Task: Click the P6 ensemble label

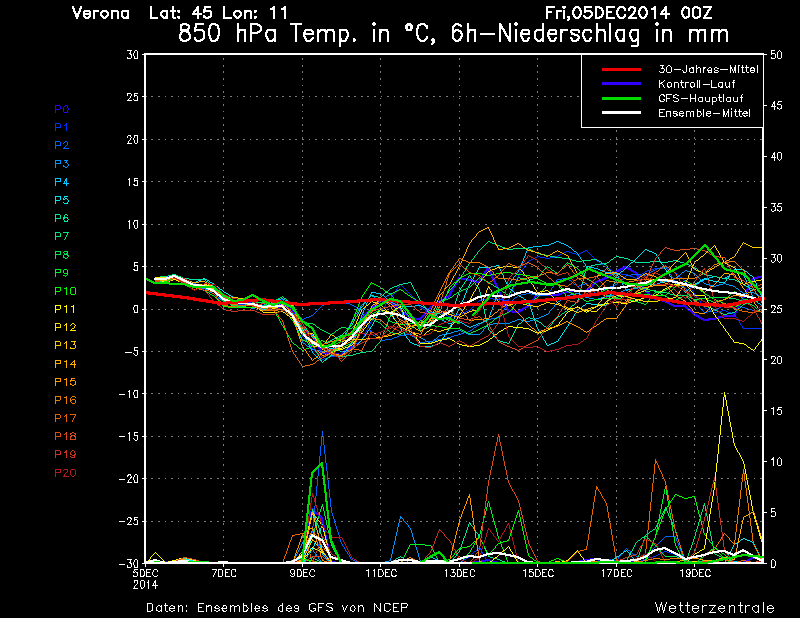Action: click(x=62, y=218)
